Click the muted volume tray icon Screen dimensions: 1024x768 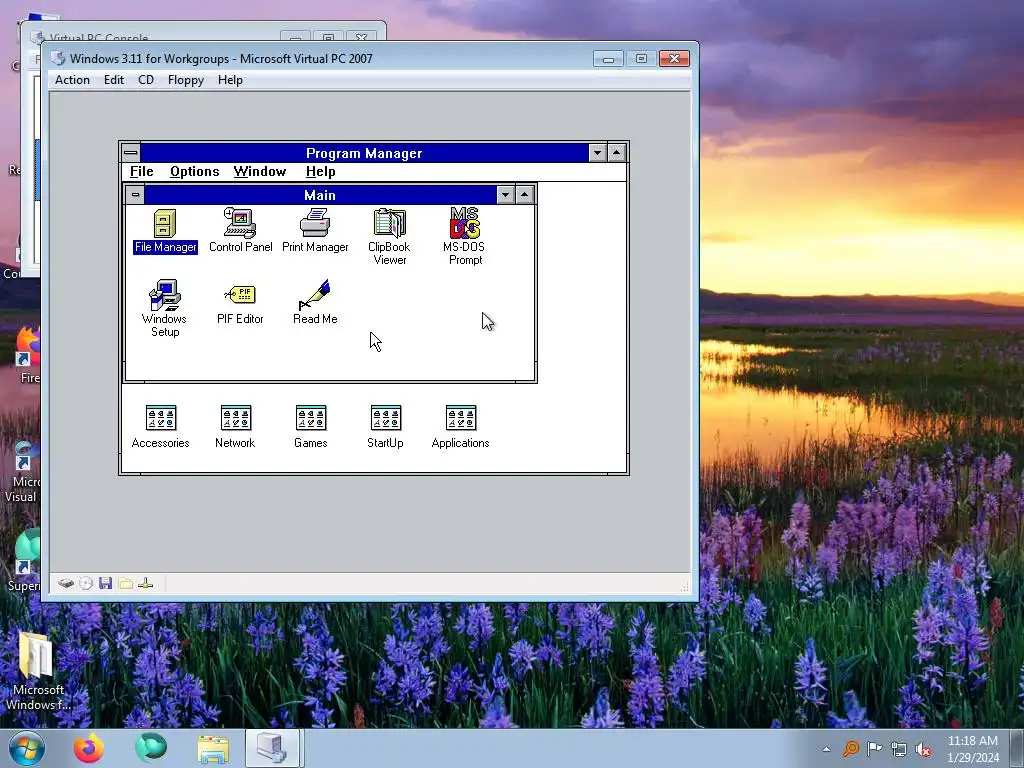[x=923, y=749]
